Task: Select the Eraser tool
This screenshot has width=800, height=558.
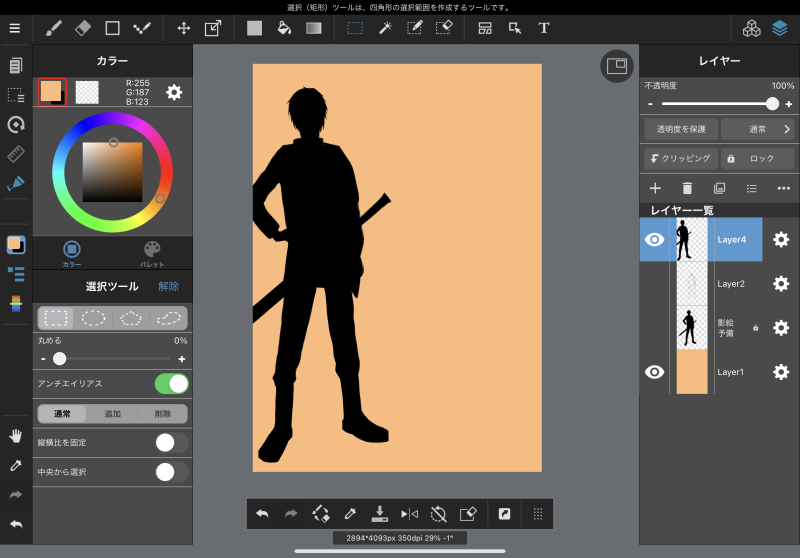Action: tap(83, 28)
